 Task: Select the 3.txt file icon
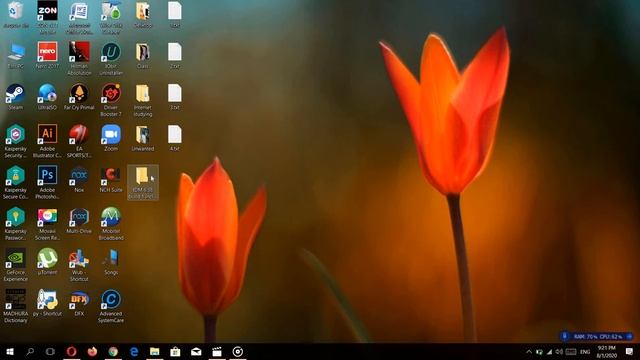pyautogui.click(x=175, y=97)
